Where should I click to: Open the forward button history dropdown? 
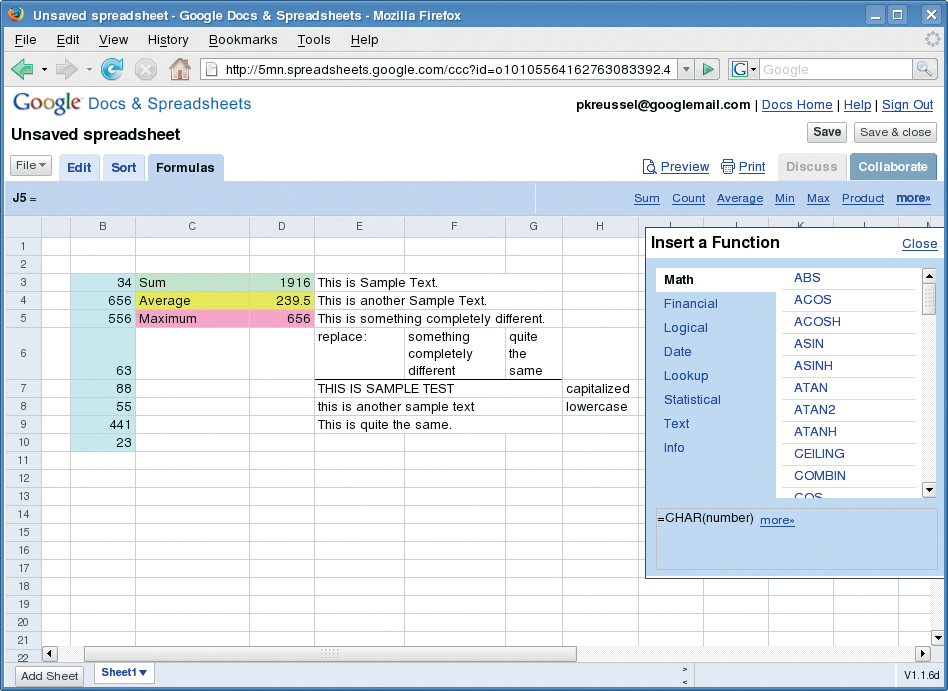[89, 70]
